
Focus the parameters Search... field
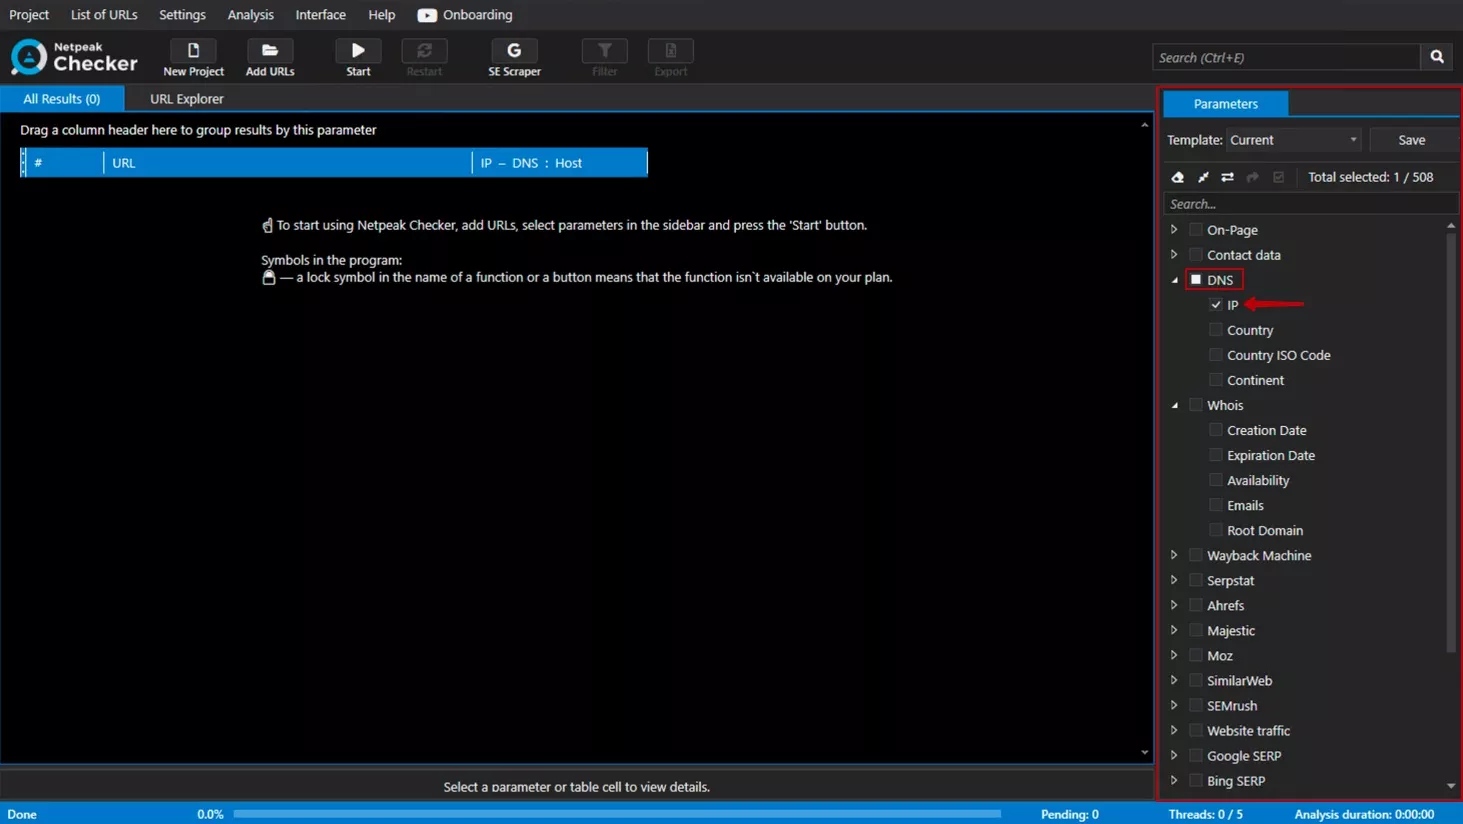tap(1310, 204)
